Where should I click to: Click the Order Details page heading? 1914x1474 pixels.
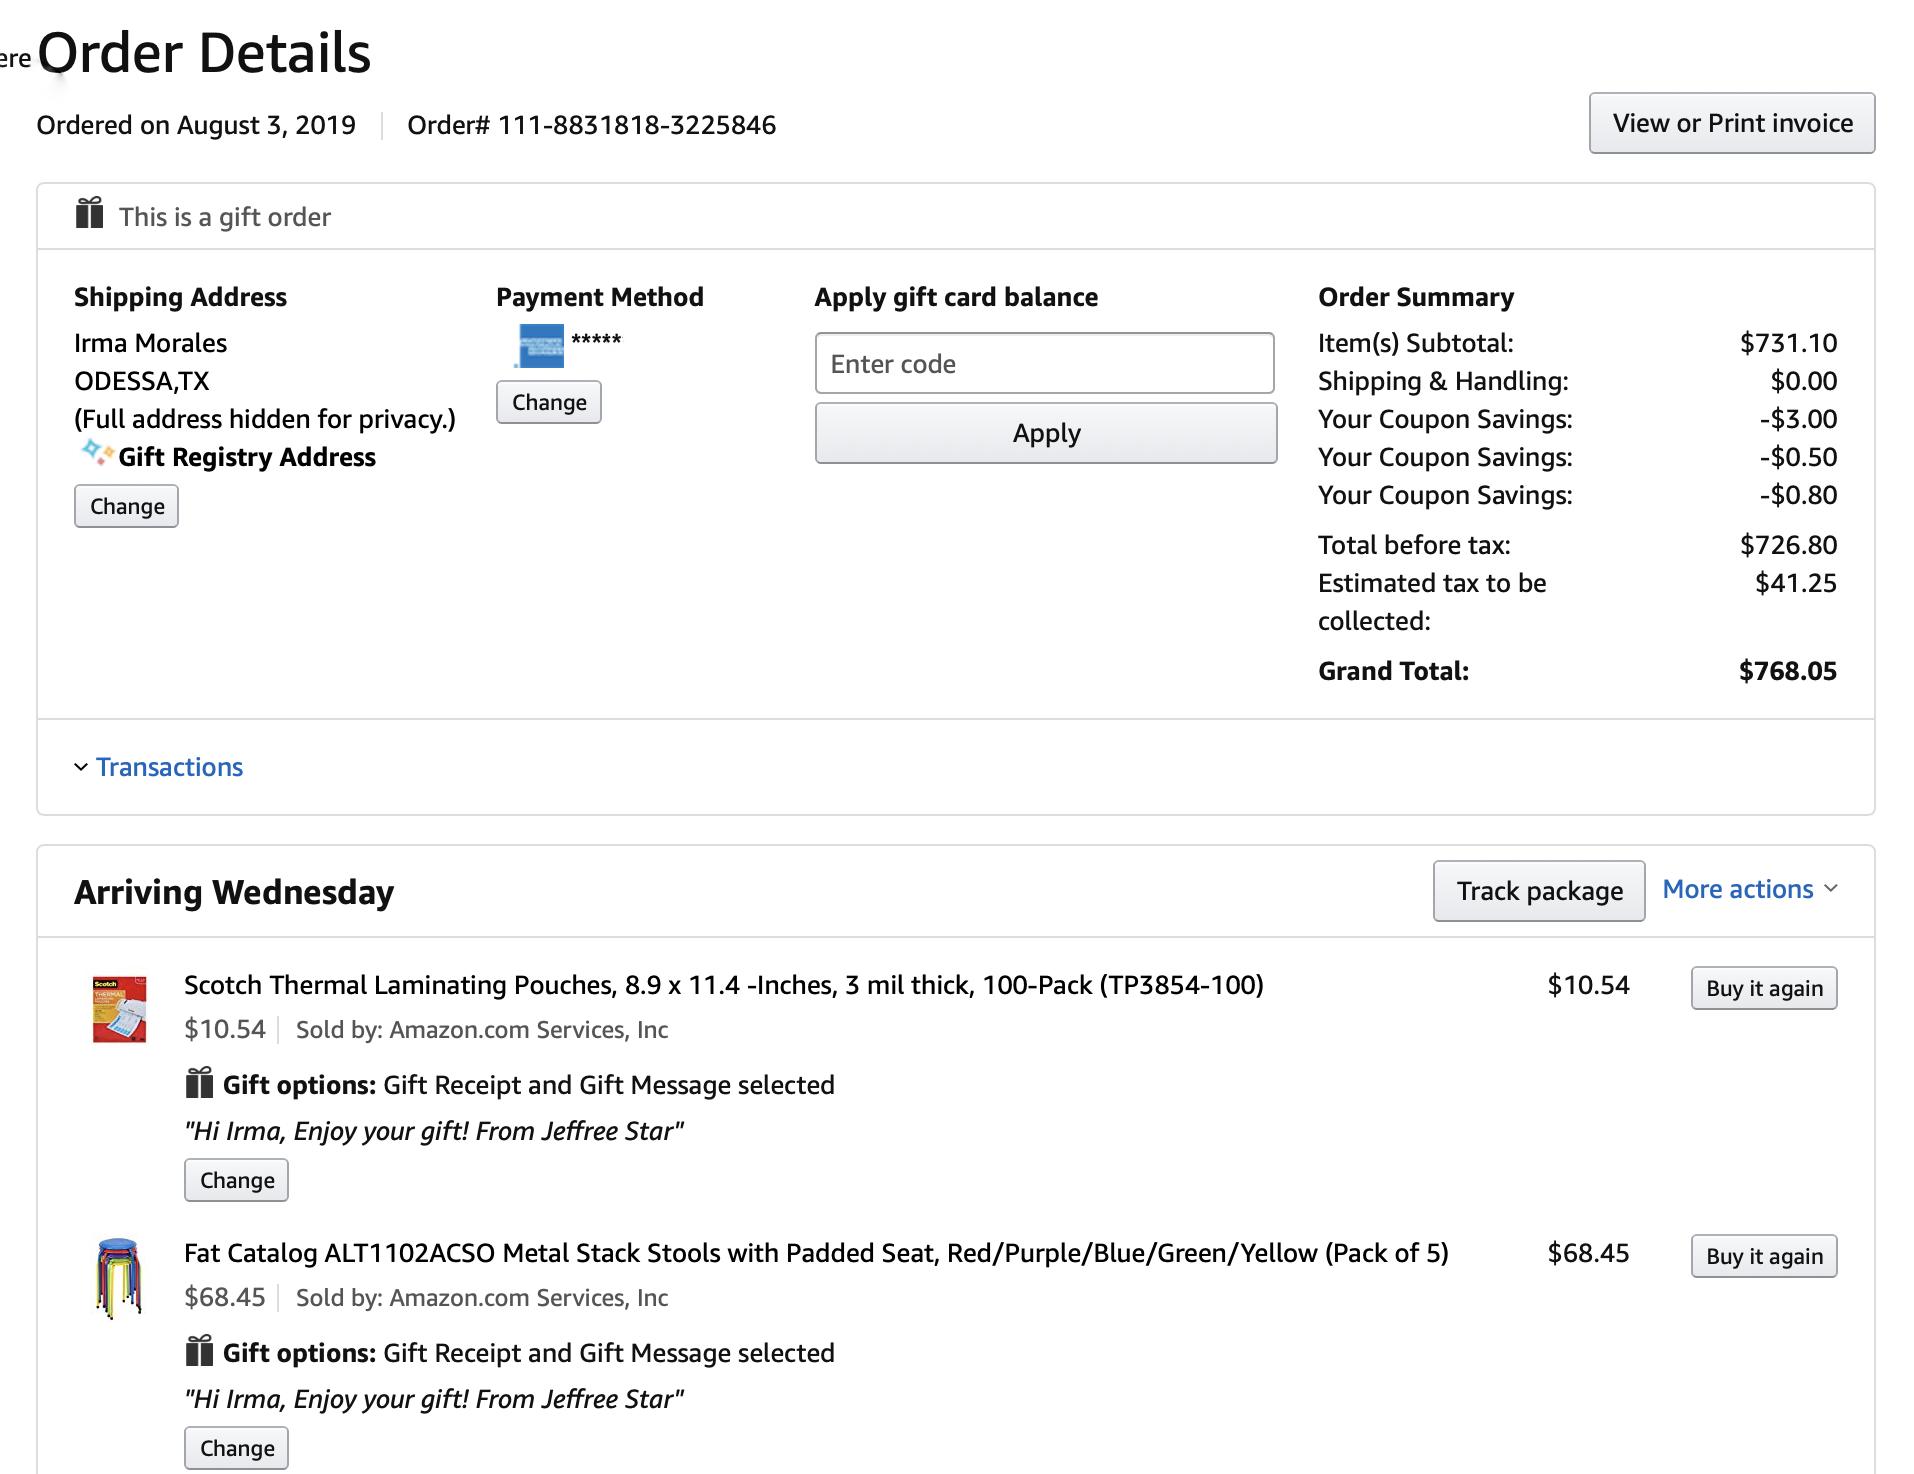pyautogui.click(x=204, y=52)
